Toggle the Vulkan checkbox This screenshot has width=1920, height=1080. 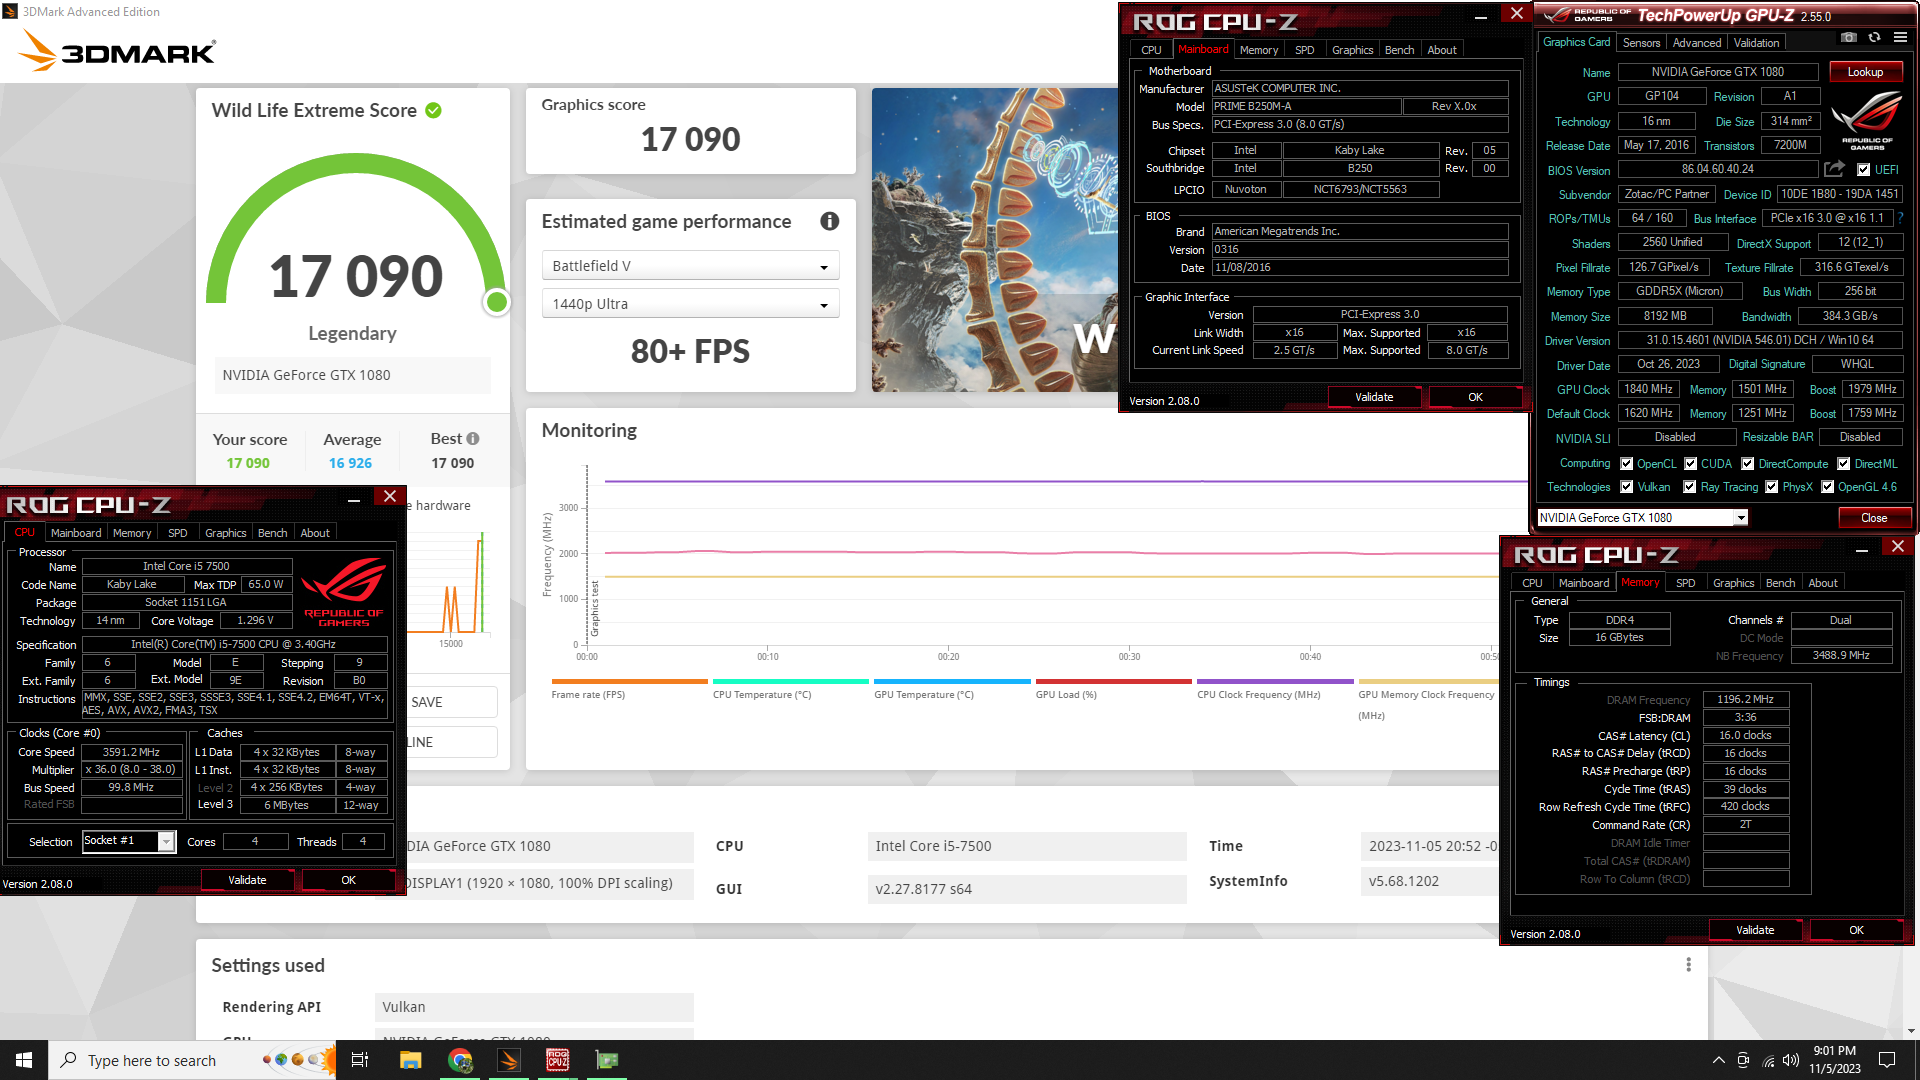click(1627, 487)
